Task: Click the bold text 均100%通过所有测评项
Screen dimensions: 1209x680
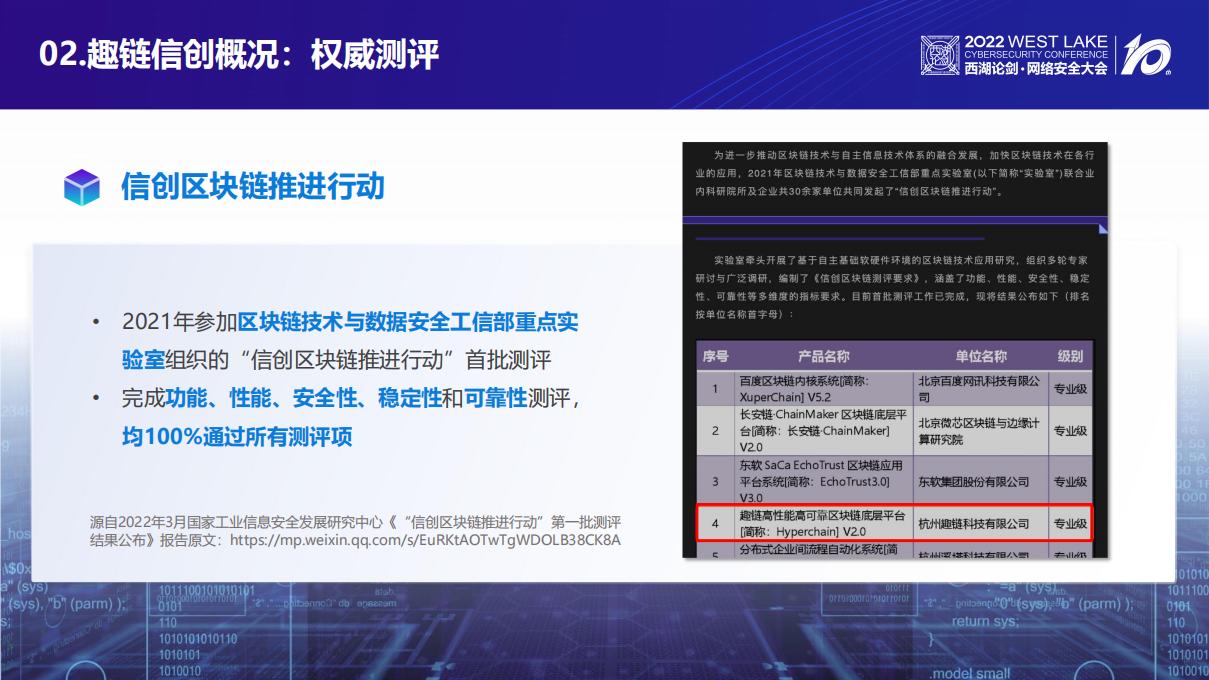Action: tap(237, 437)
